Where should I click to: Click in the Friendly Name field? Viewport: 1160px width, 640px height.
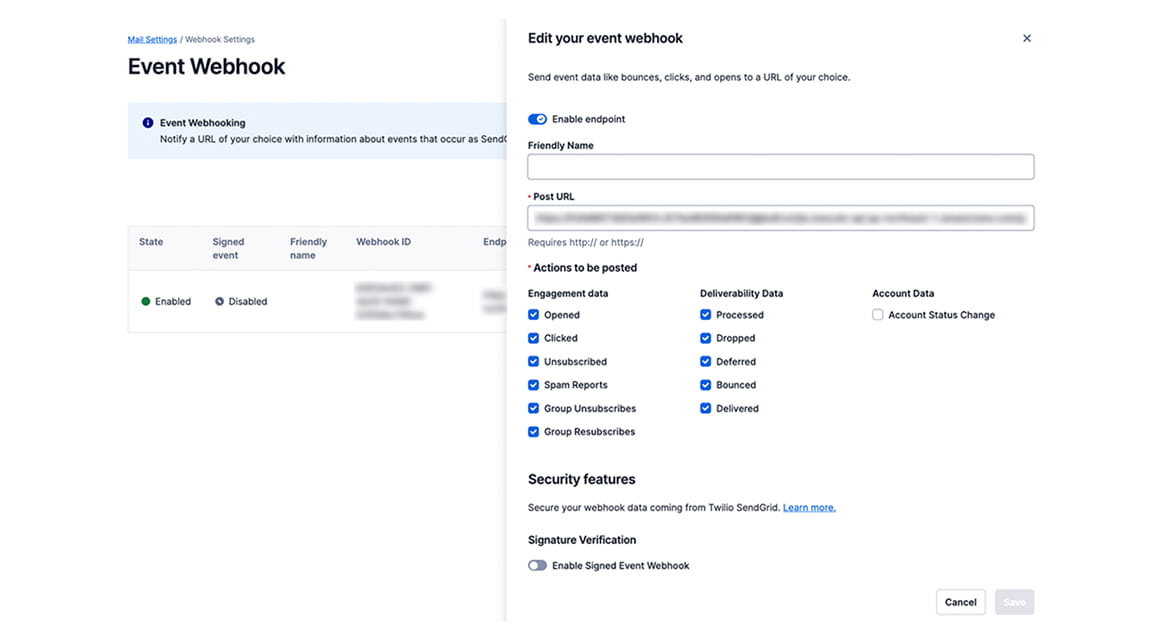(x=780, y=167)
